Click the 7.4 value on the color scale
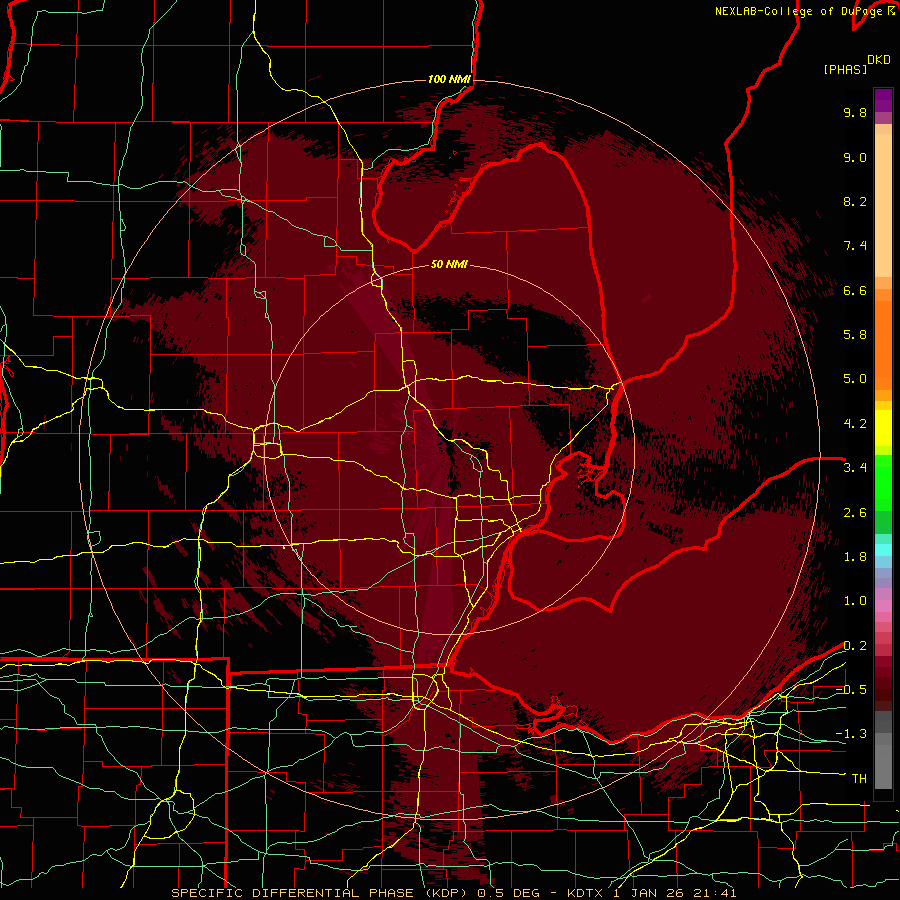 tap(855, 246)
